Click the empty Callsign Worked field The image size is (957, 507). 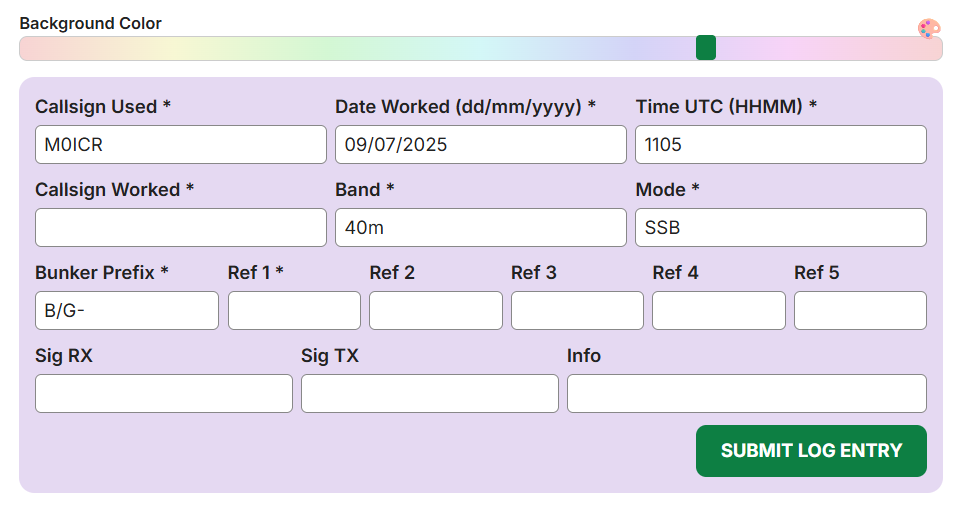click(180, 228)
